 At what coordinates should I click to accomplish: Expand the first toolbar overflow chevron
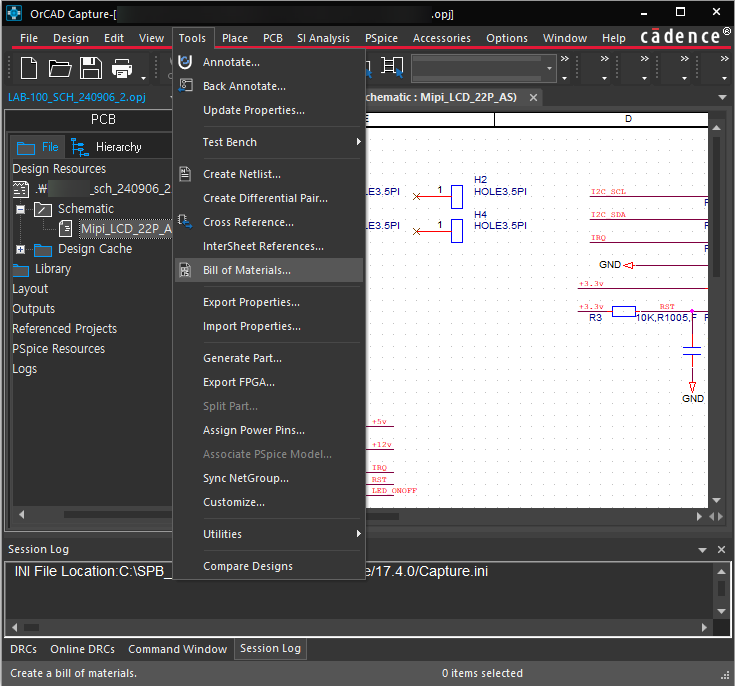[x=564, y=59]
